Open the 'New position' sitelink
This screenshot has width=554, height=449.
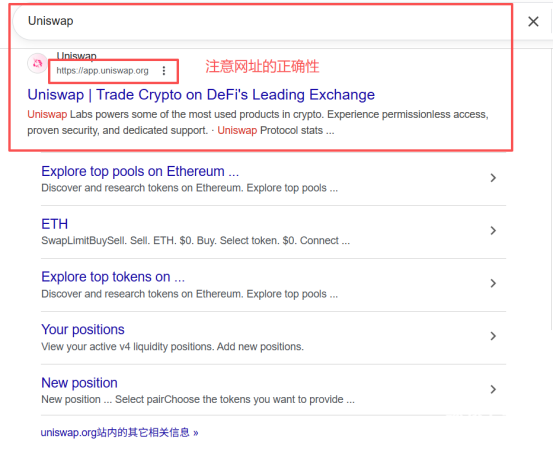pyautogui.click(x=79, y=383)
